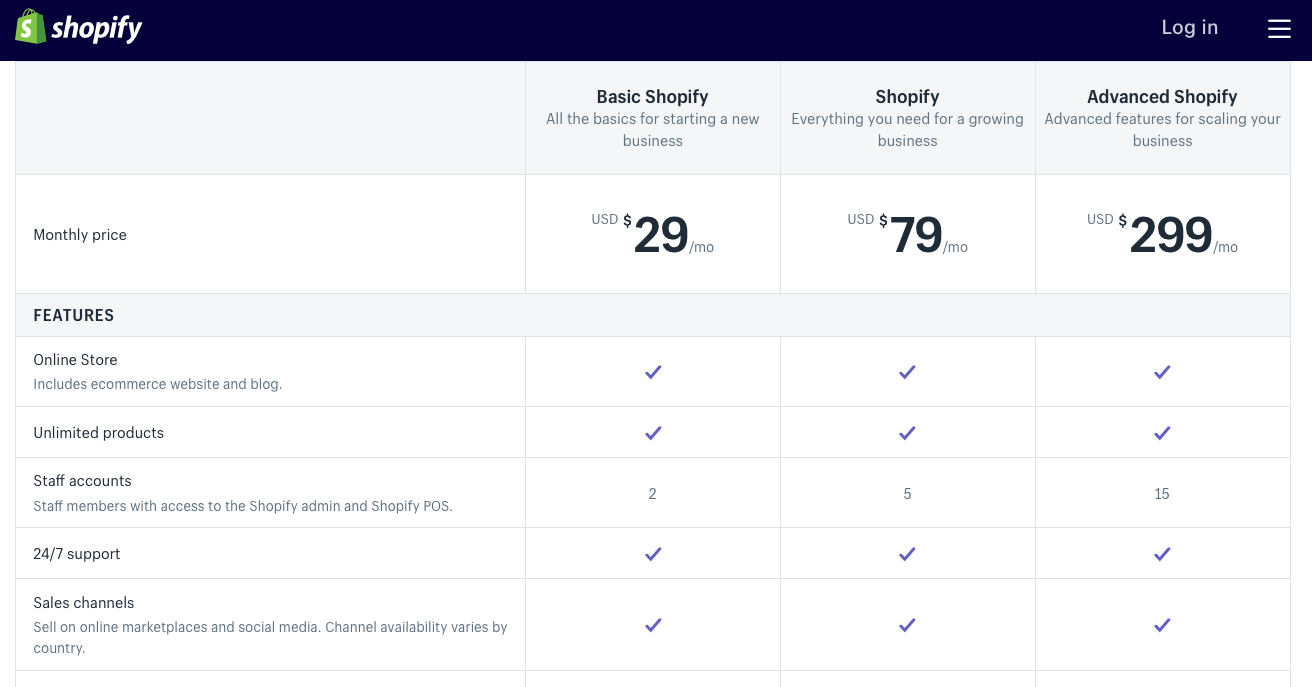Click the Online Store checkmark under Advanced Shopify
This screenshot has width=1312, height=687.
coord(1162,371)
